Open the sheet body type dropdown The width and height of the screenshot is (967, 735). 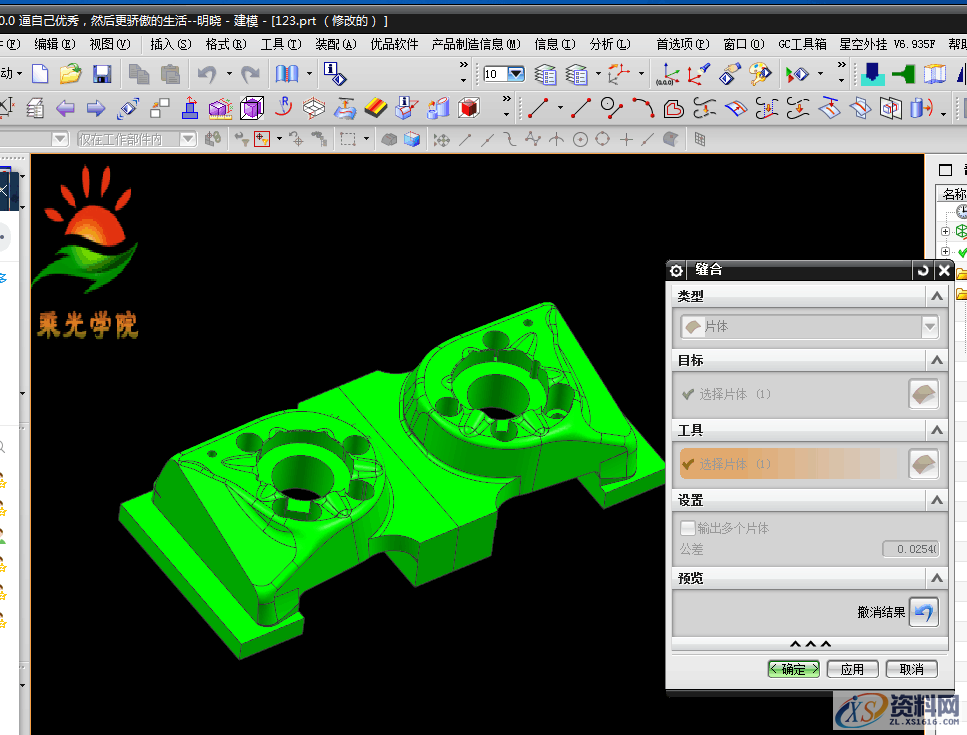pos(930,327)
